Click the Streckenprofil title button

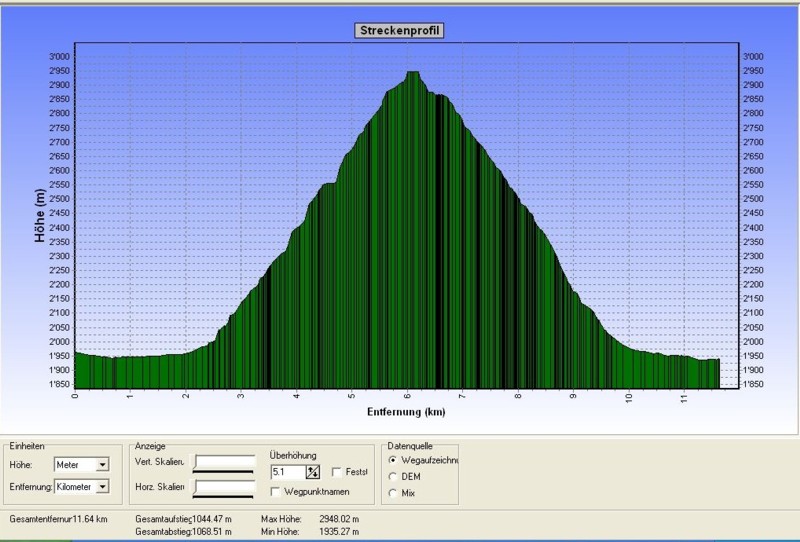point(399,30)
